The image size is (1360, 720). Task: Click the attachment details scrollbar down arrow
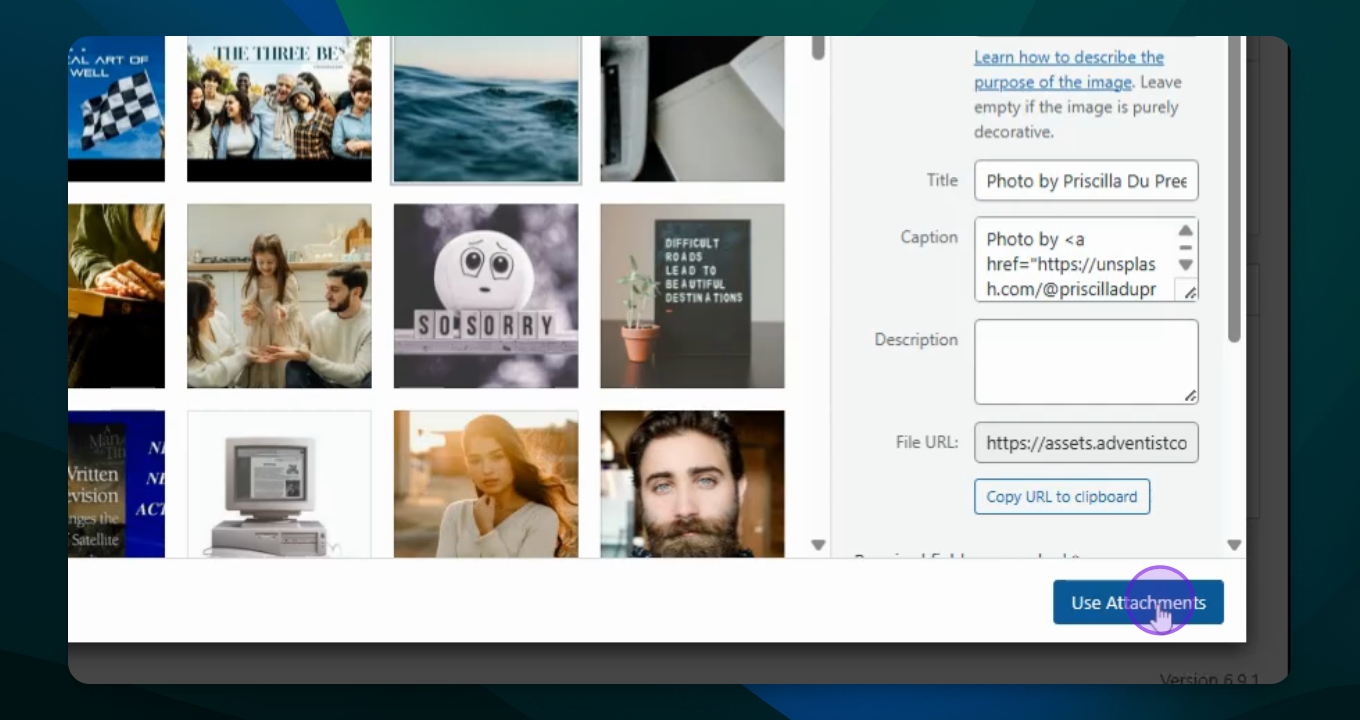[x=1234, y=545]
